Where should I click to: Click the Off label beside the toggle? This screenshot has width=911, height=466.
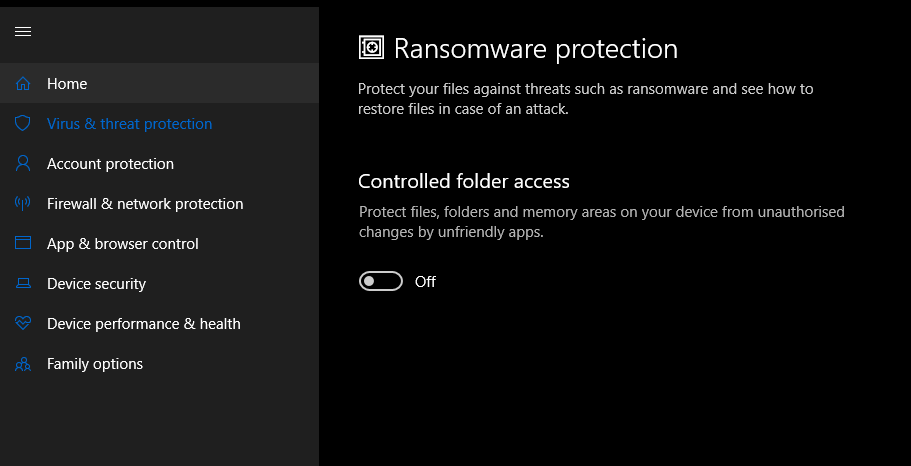[425, 282]
